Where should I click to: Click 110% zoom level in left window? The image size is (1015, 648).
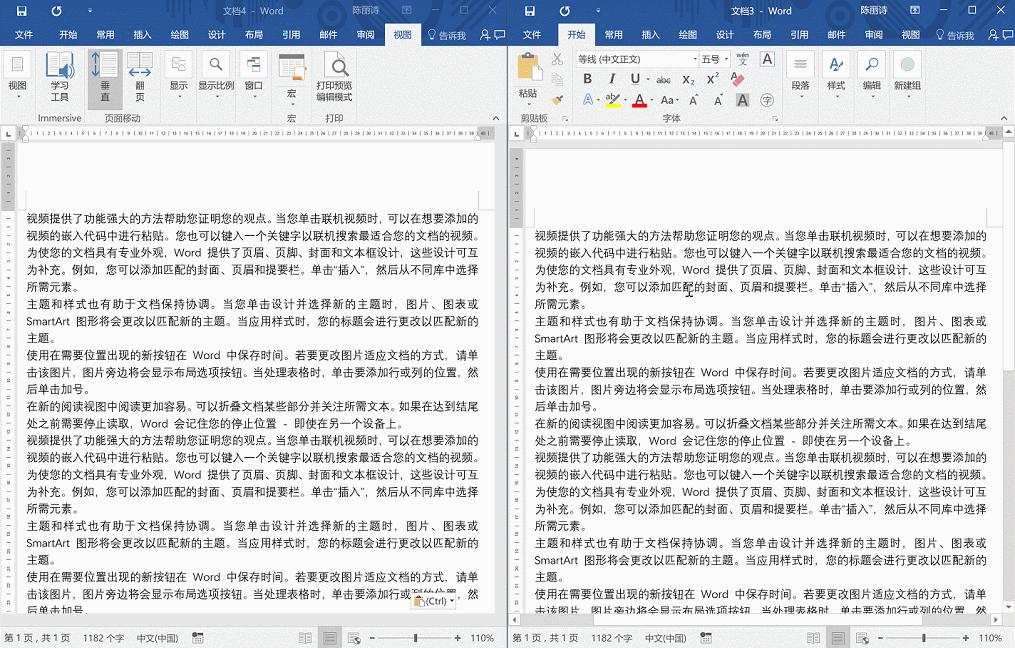pos(482,638)
